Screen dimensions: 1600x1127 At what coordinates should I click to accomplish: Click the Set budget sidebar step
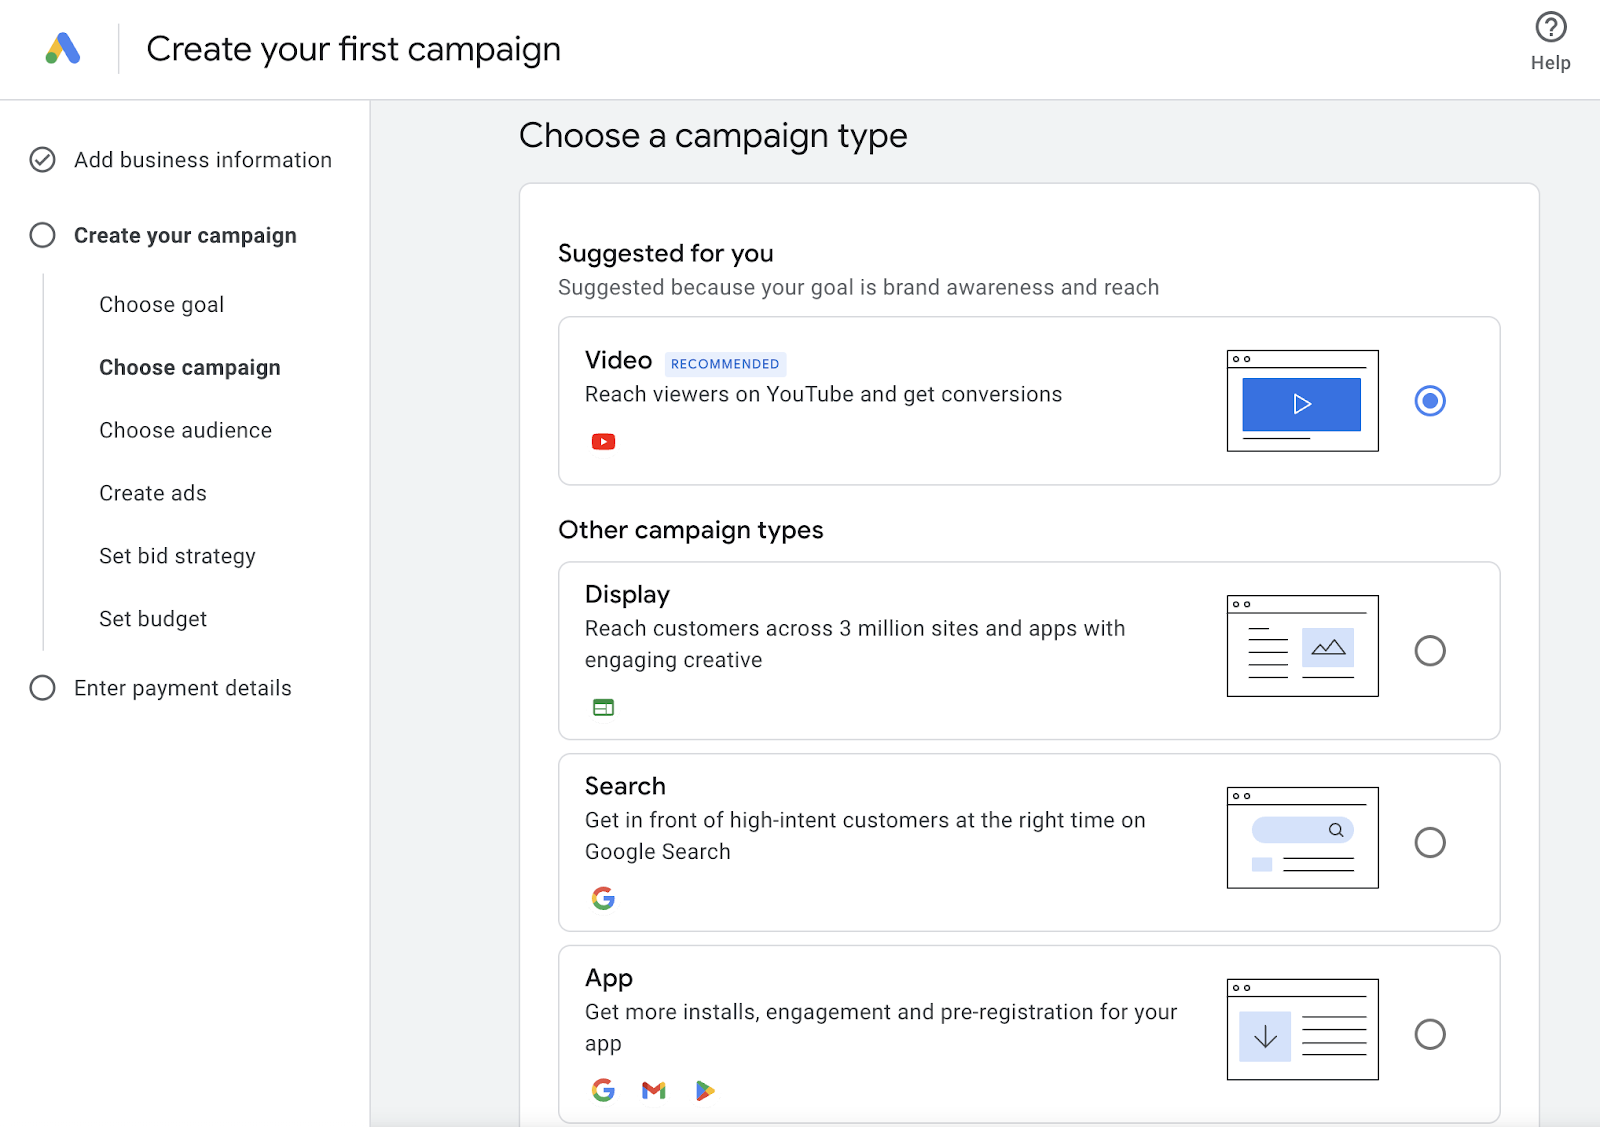(152, 618)
